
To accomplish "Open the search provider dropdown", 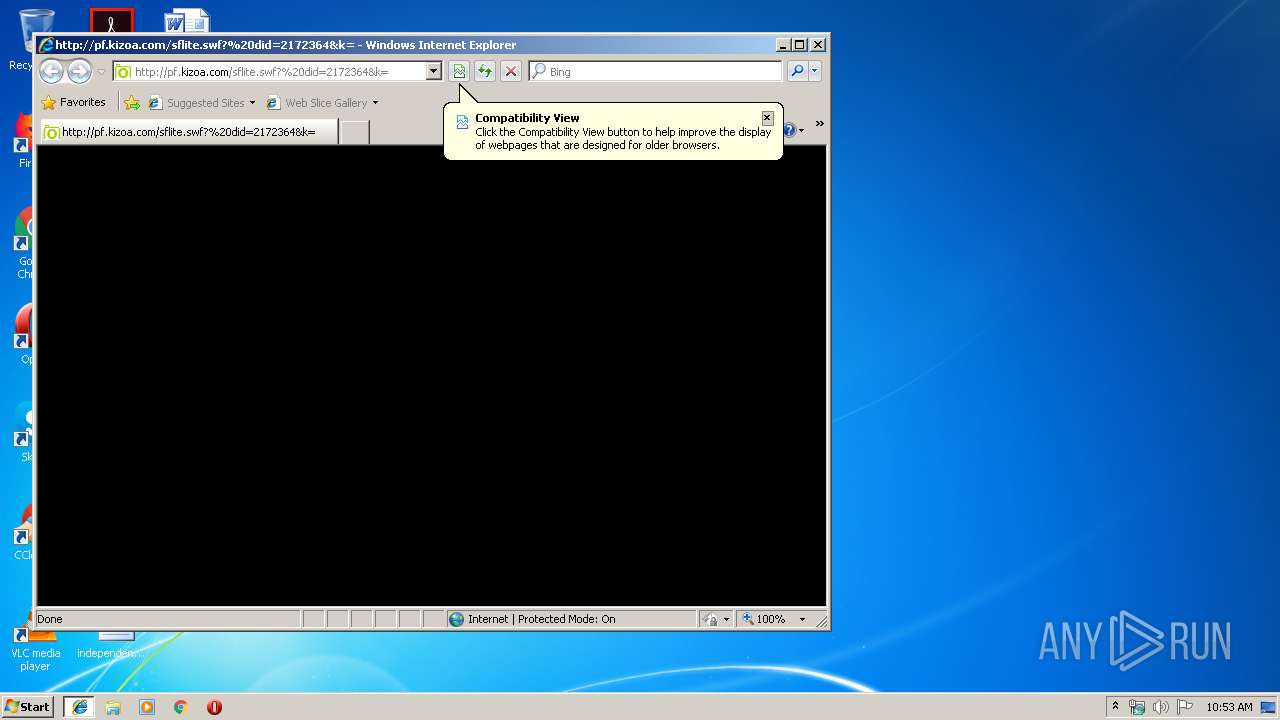I will [x=815, y=71].
